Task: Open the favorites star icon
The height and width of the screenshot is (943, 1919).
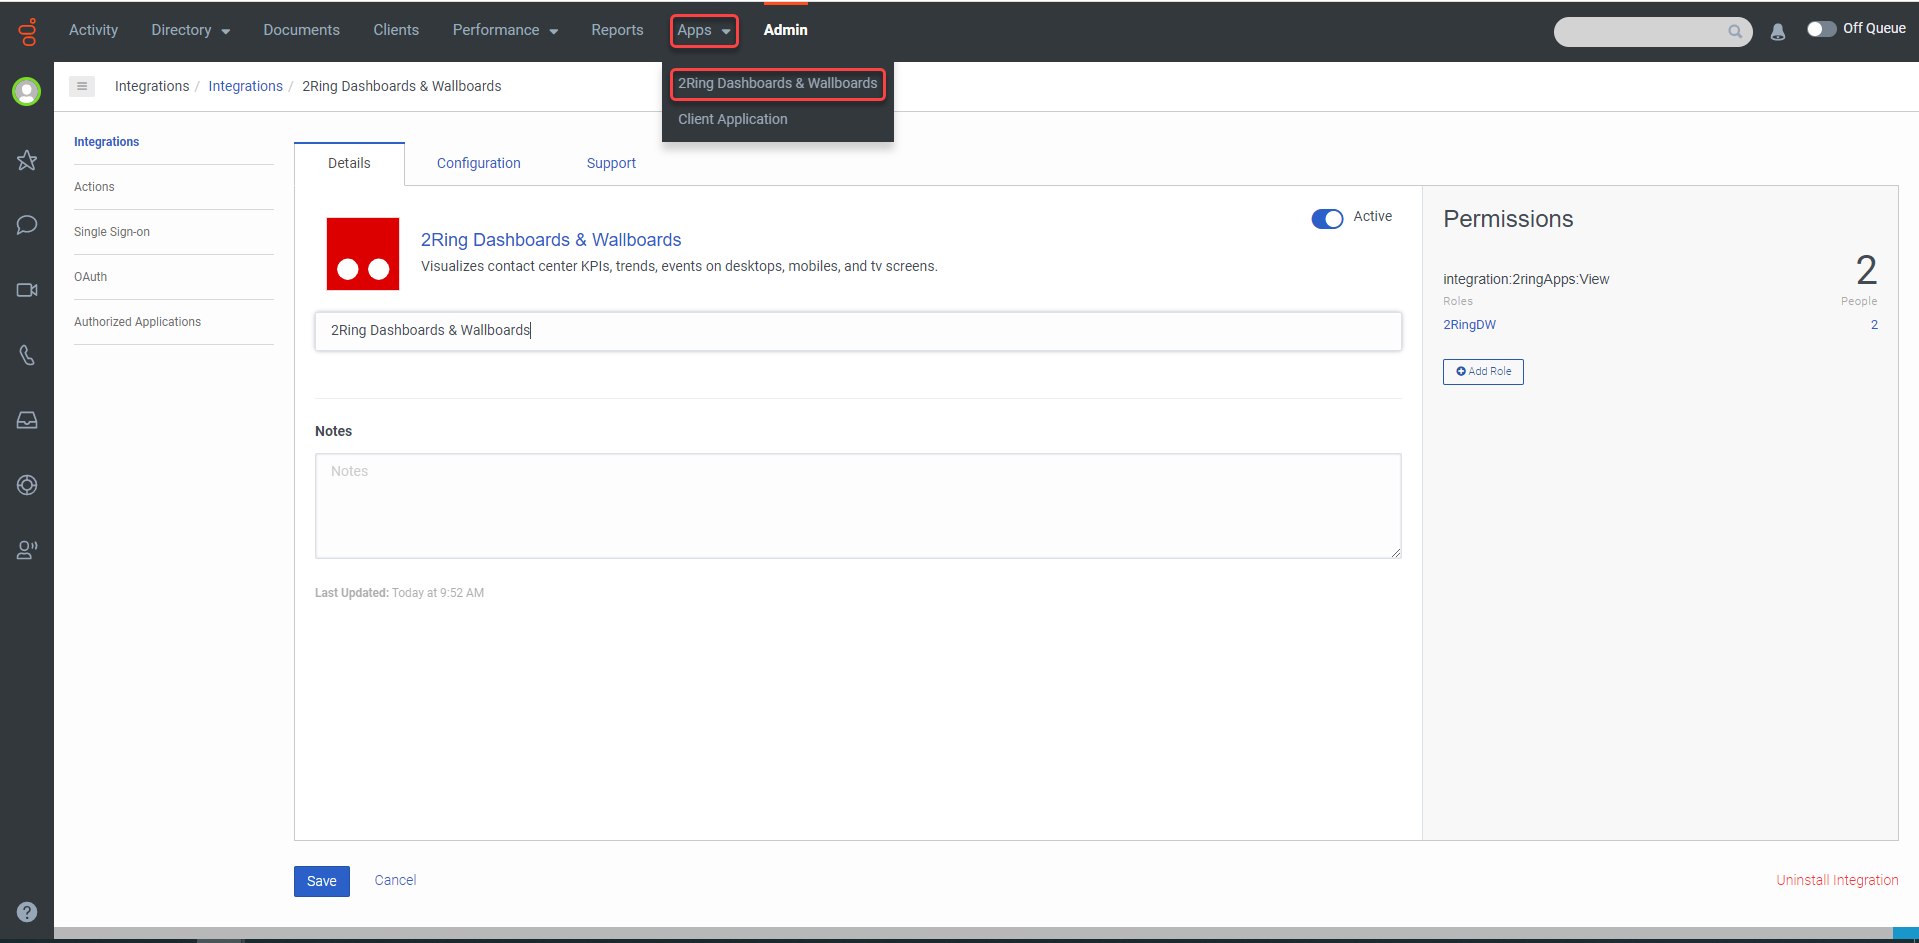Action: coord(27,160)
